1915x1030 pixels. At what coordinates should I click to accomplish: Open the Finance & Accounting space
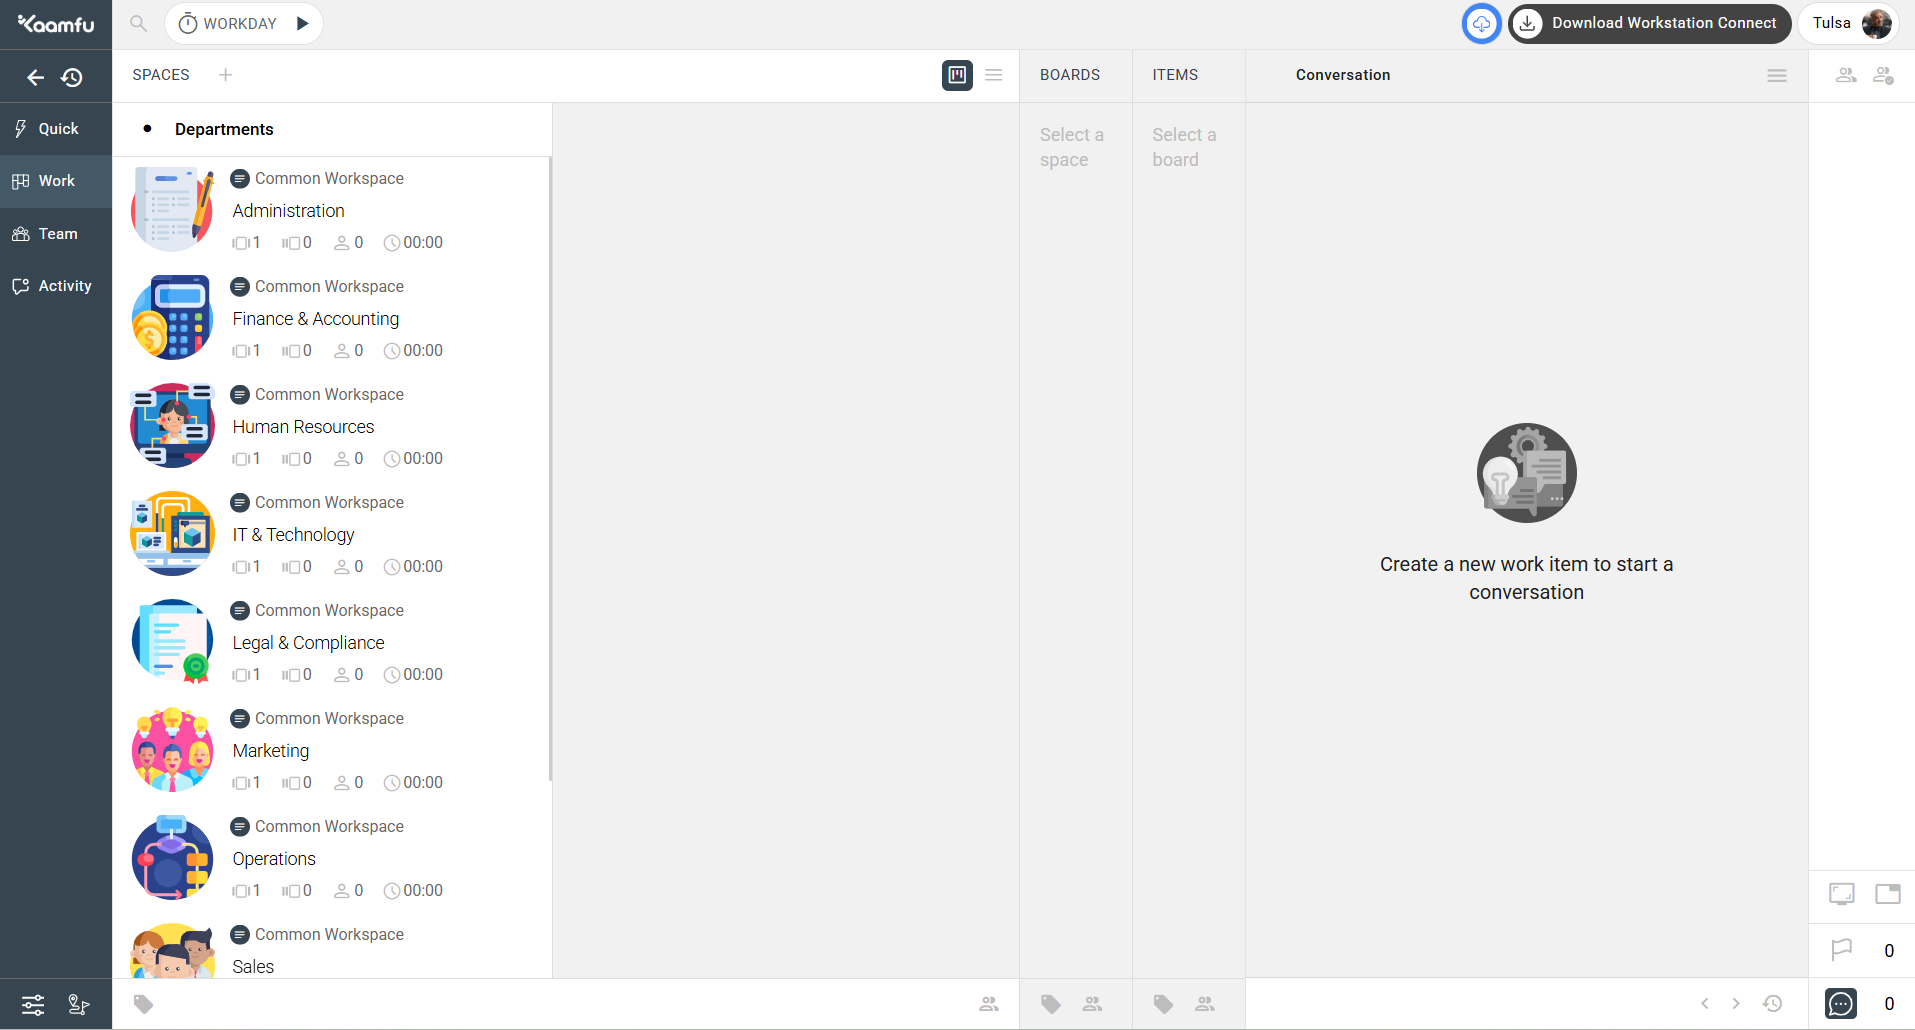[315, 319]
